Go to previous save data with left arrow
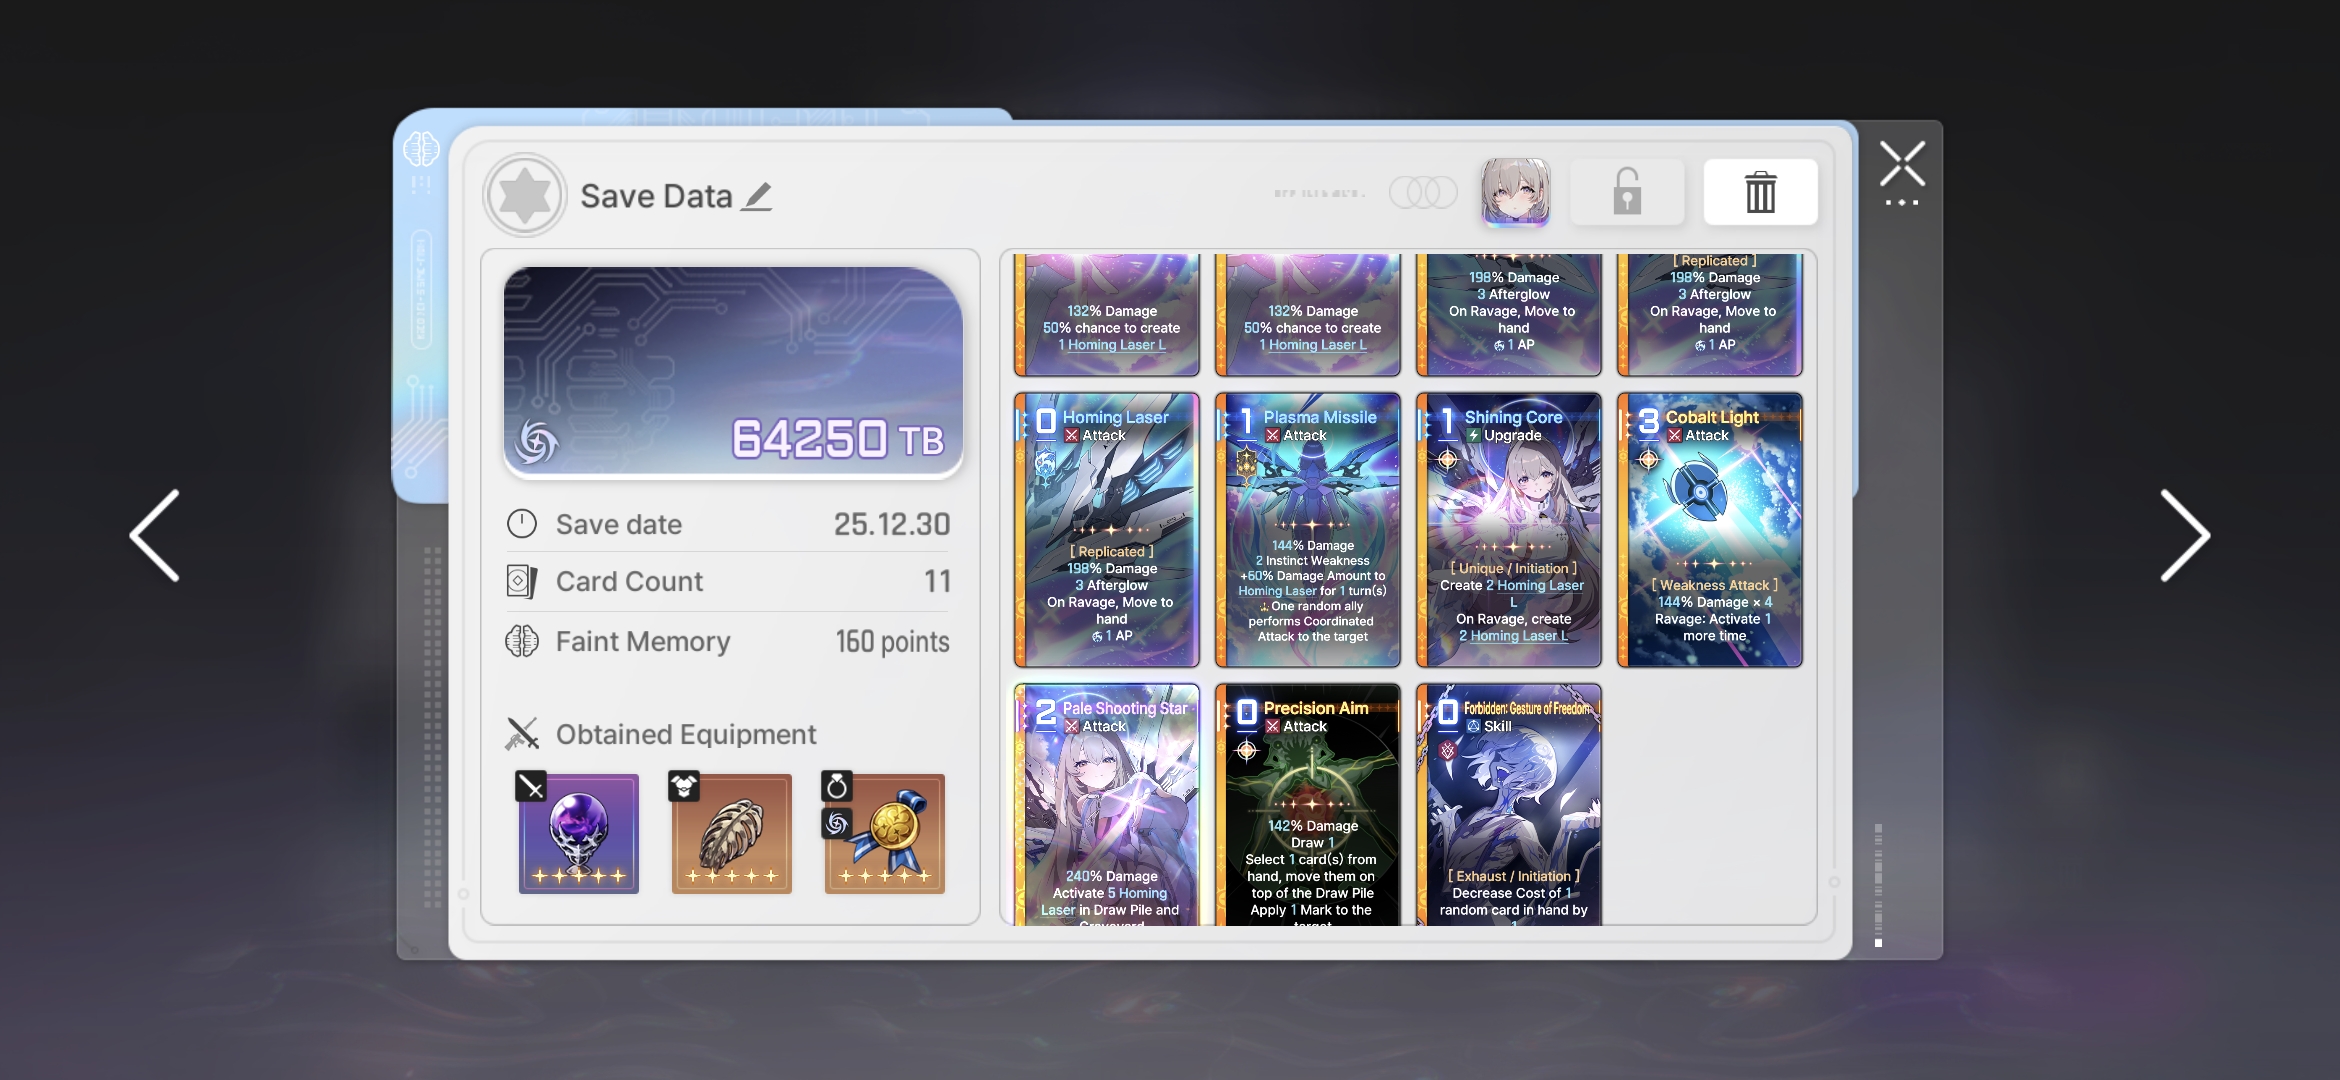 tap(156, 535)
